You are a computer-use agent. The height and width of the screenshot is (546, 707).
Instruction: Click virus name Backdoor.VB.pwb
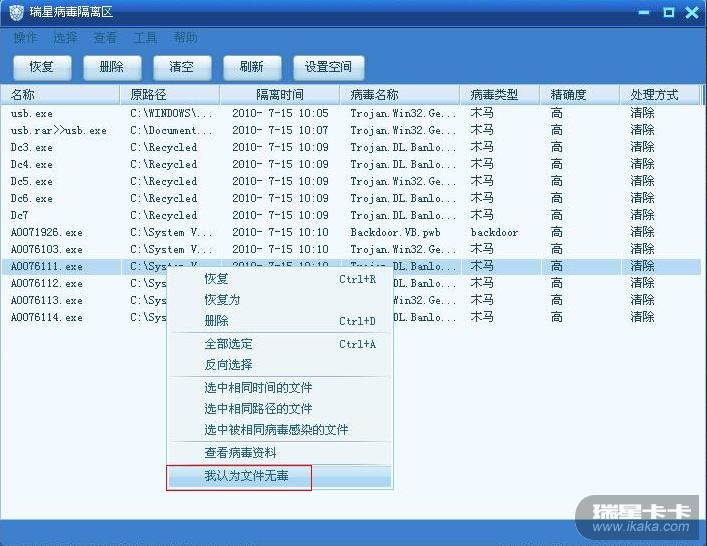click(x=395, y=233)
